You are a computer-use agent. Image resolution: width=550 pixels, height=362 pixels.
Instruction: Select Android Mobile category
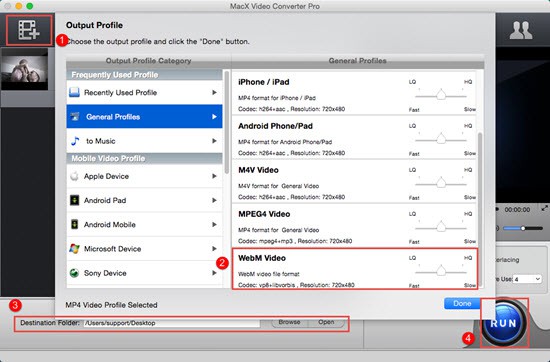pos(144,224)
